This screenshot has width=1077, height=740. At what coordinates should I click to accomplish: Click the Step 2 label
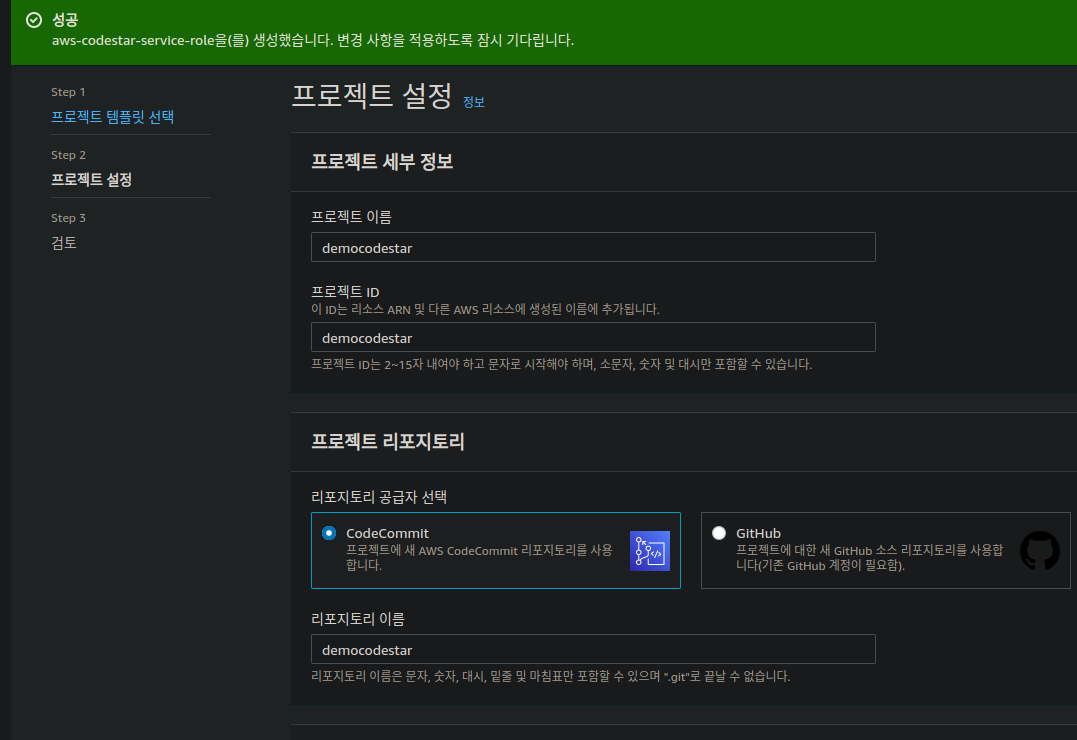tap(68, 155)
